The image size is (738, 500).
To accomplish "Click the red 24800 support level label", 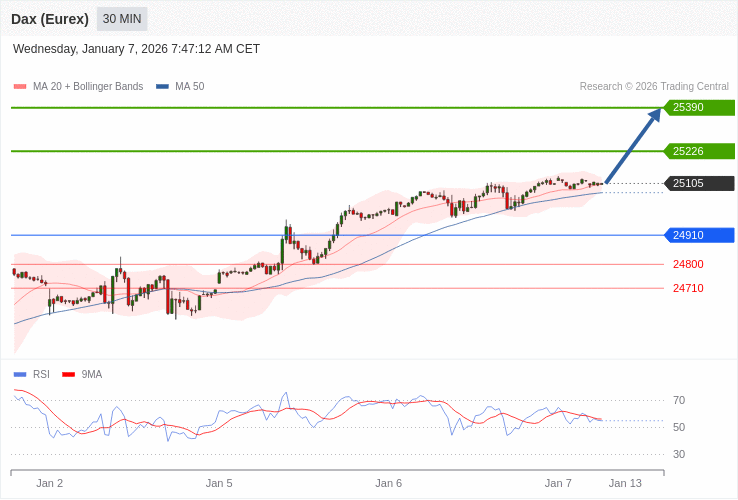I will (688, 264).
